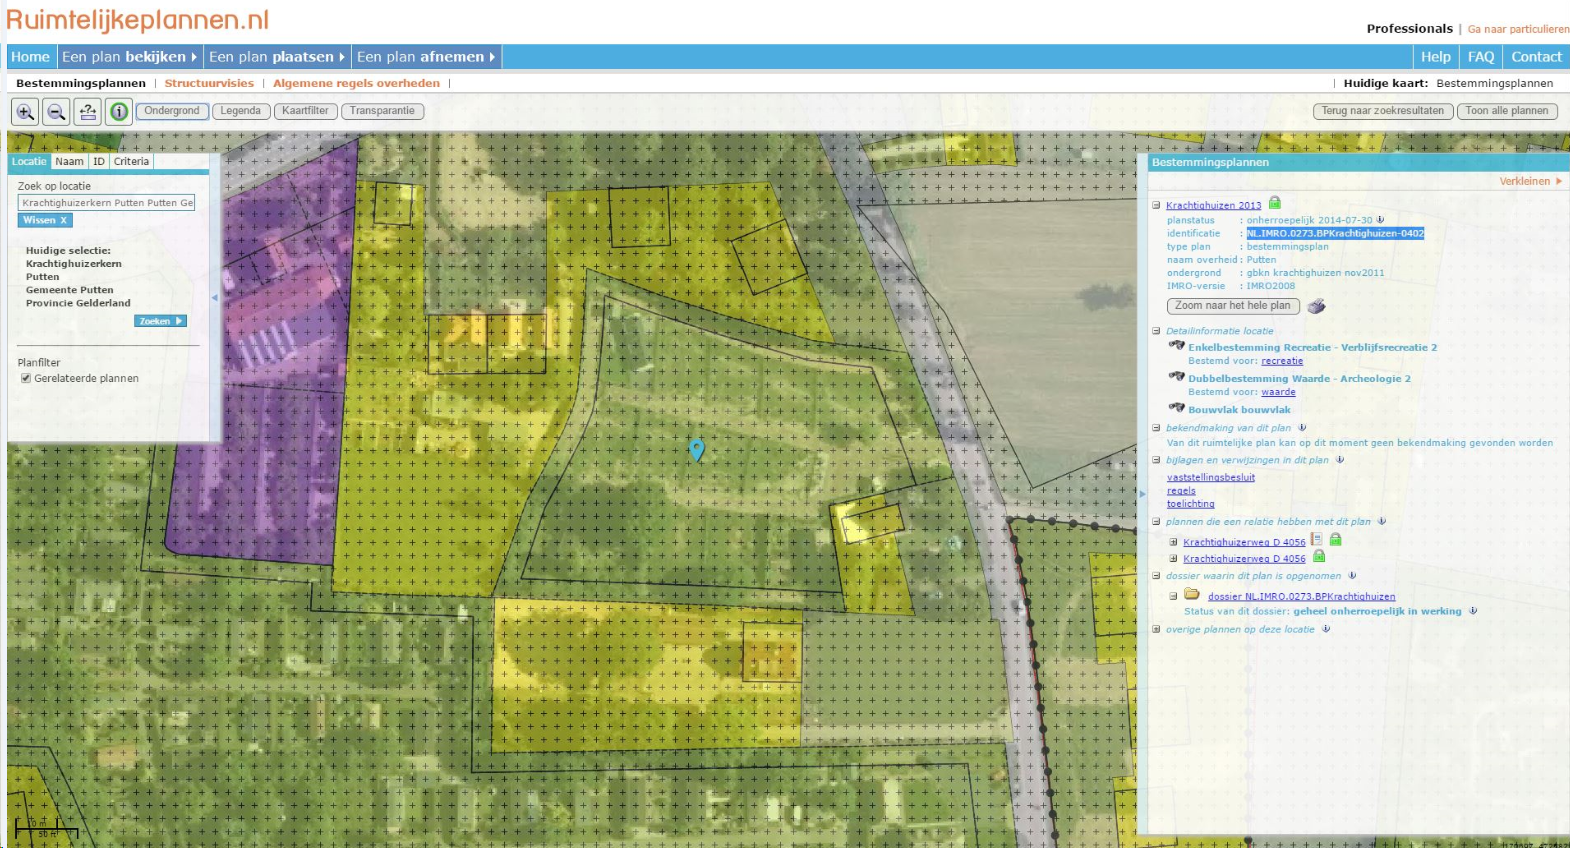
Task: Open the Een plan bekijken menu
Action: pyautogui.click(x=129, y=57)
